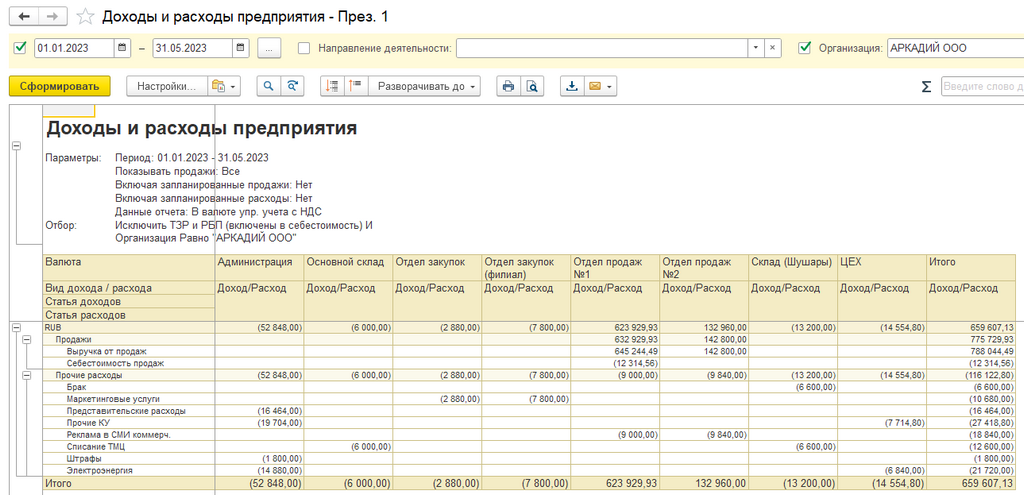The height and width of the screenshot is (495, 1024).
Task: Select the Себестоимость продаж row label
Action: coord(115,363)
